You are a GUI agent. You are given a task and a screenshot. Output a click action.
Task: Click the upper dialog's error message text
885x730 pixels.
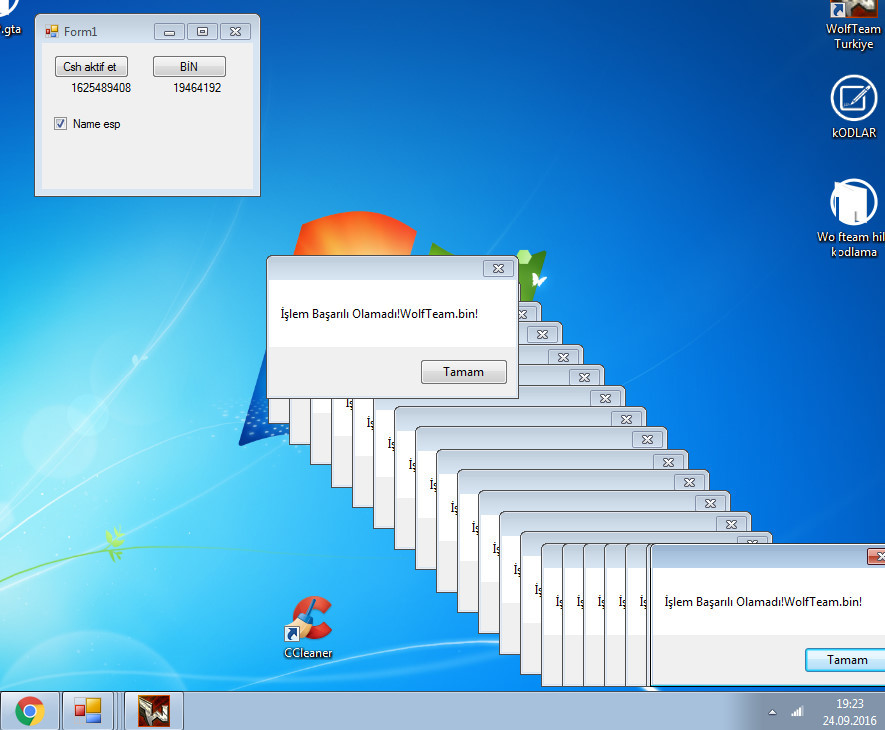pos(379,314)
